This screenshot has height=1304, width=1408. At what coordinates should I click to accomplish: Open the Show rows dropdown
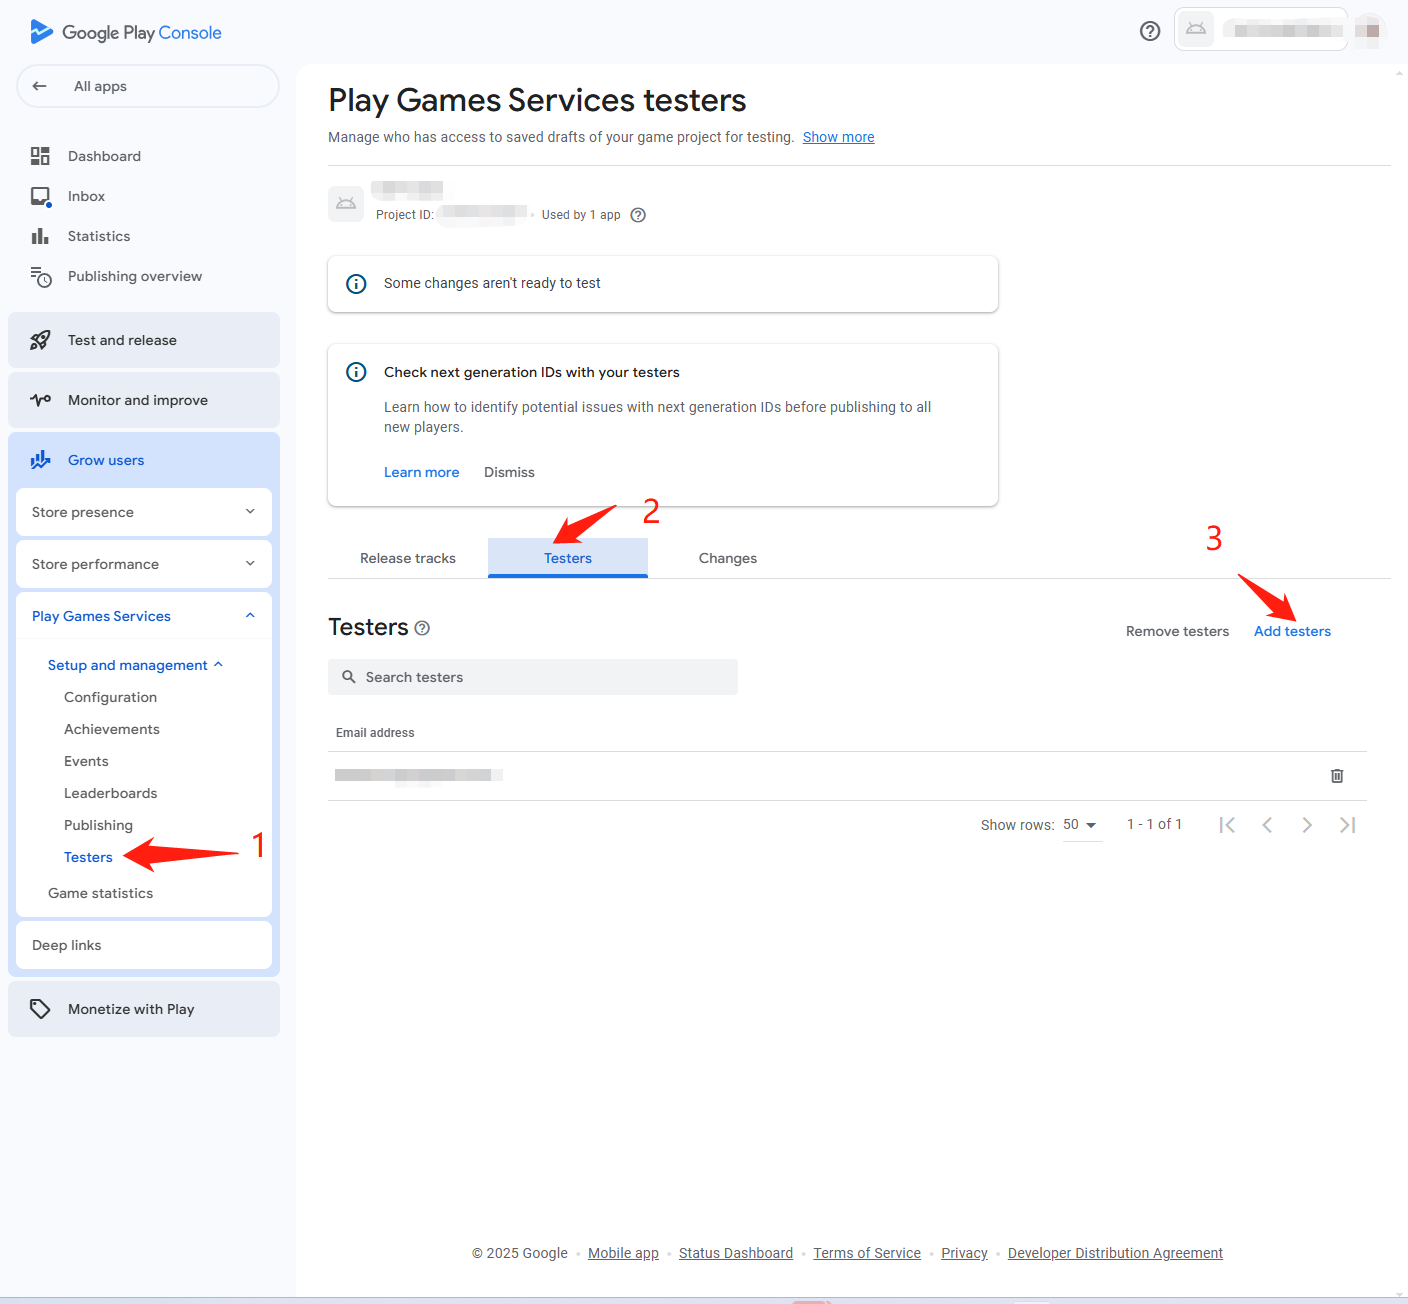(x=1081, y=824)
